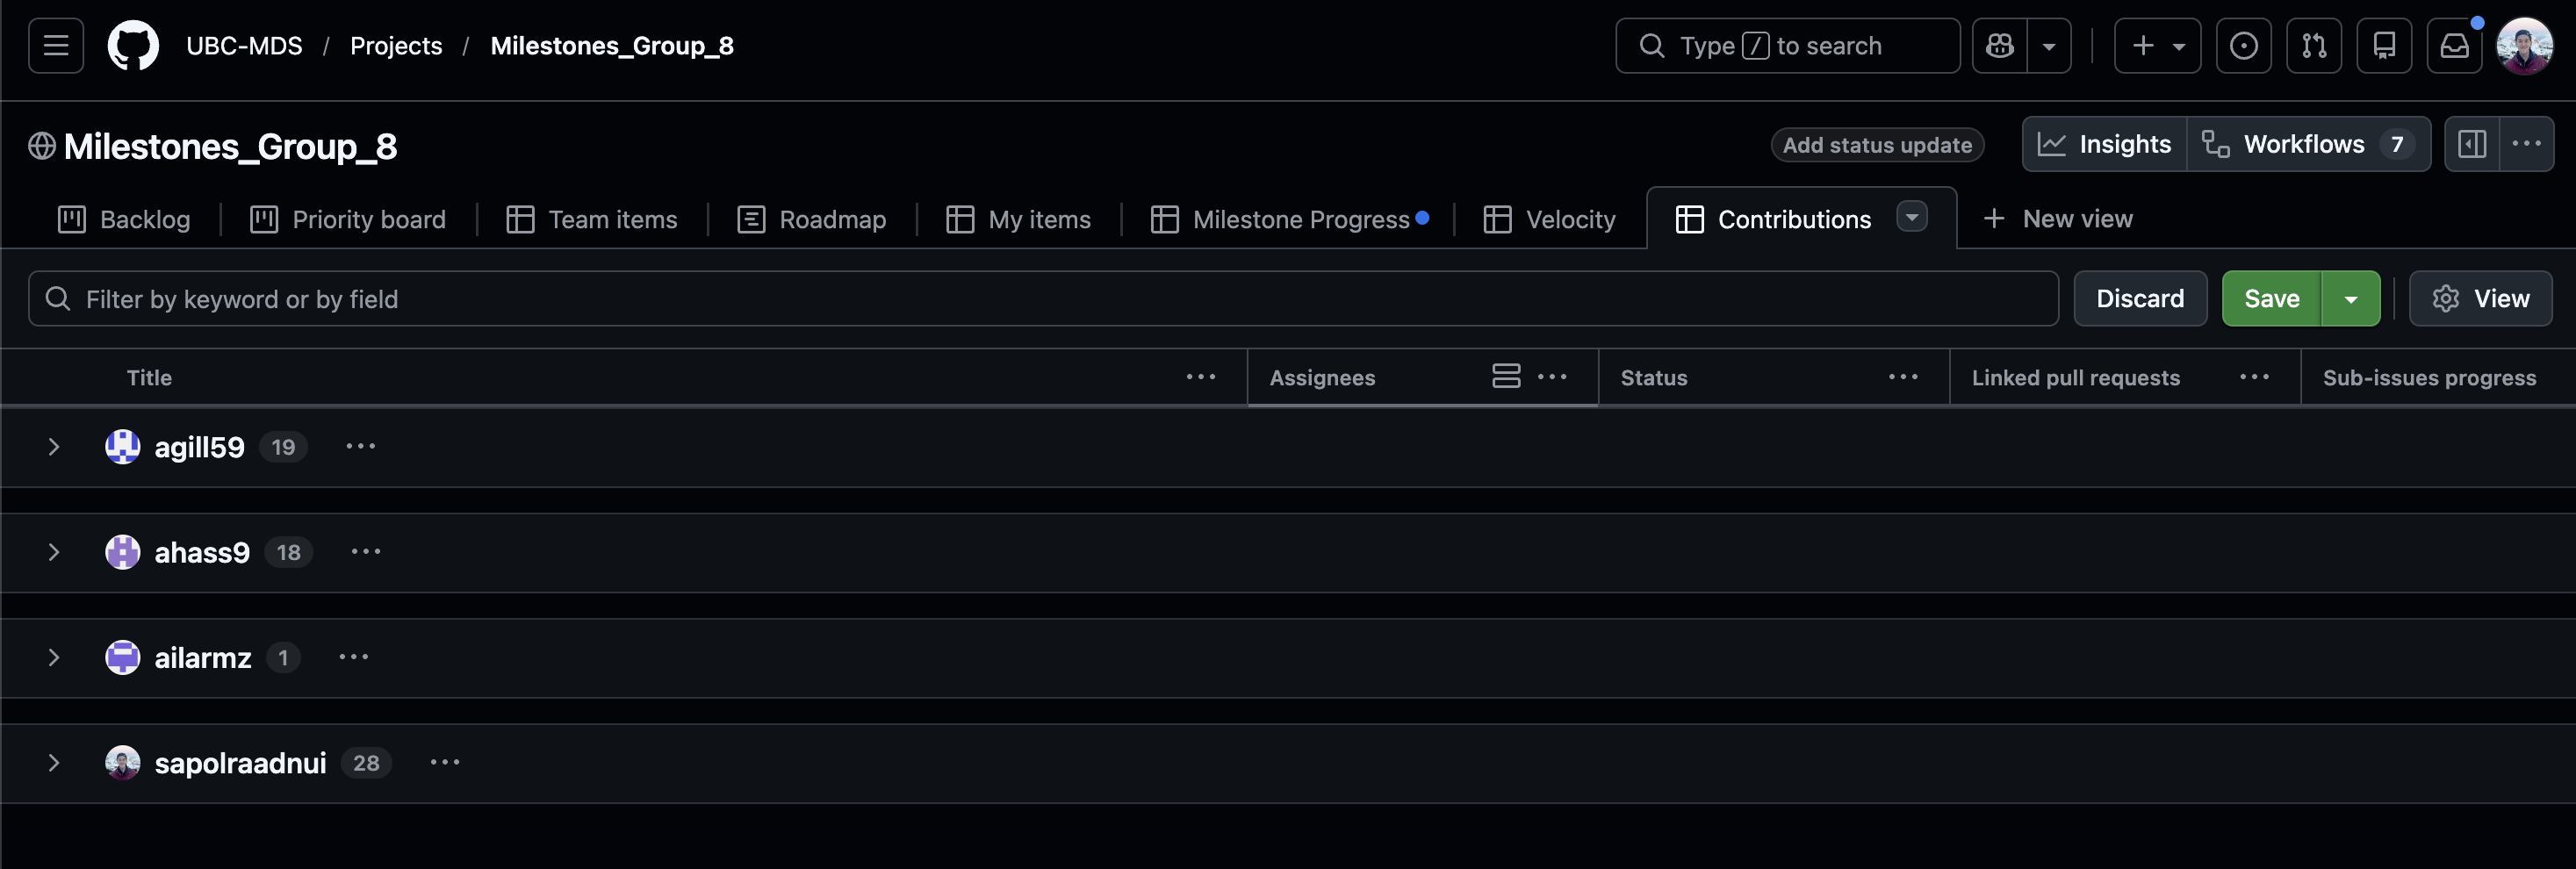Click the Discard button
The image size is (2576, 869).
(2139, 299)
